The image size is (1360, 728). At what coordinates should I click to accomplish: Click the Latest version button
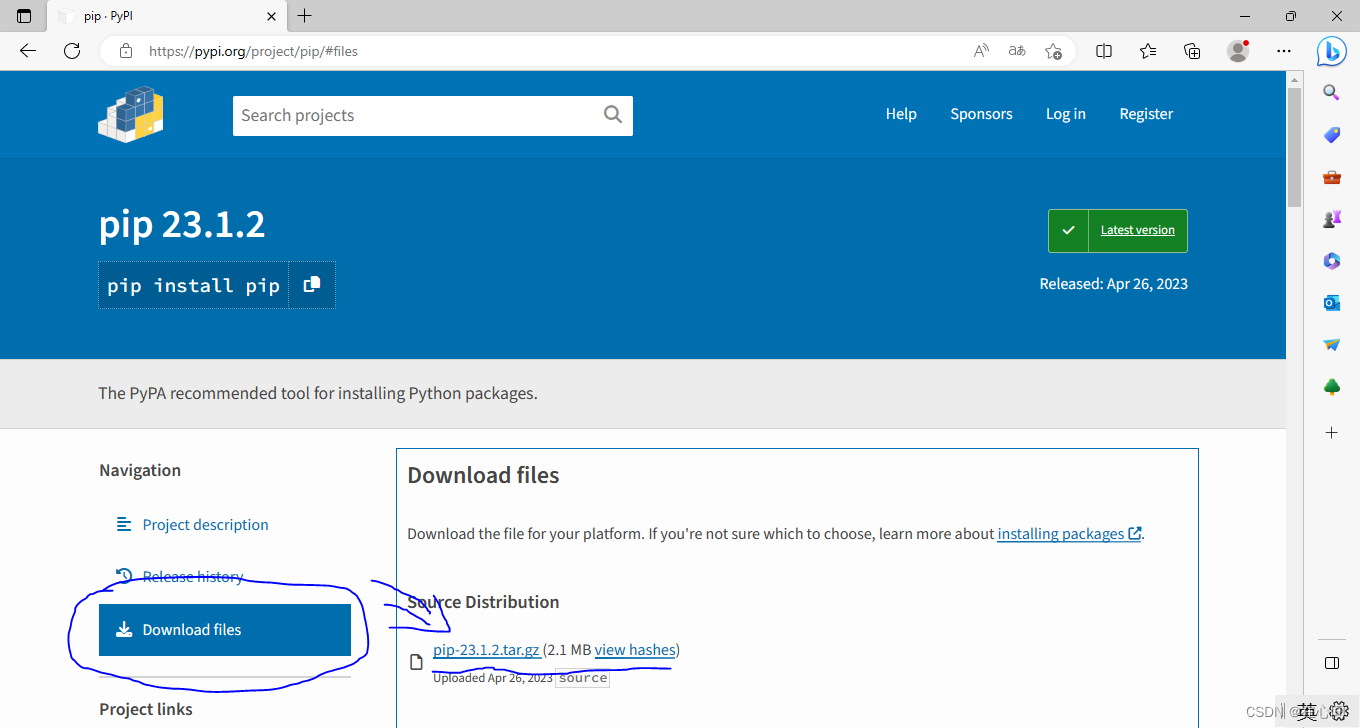[1118, 231]
